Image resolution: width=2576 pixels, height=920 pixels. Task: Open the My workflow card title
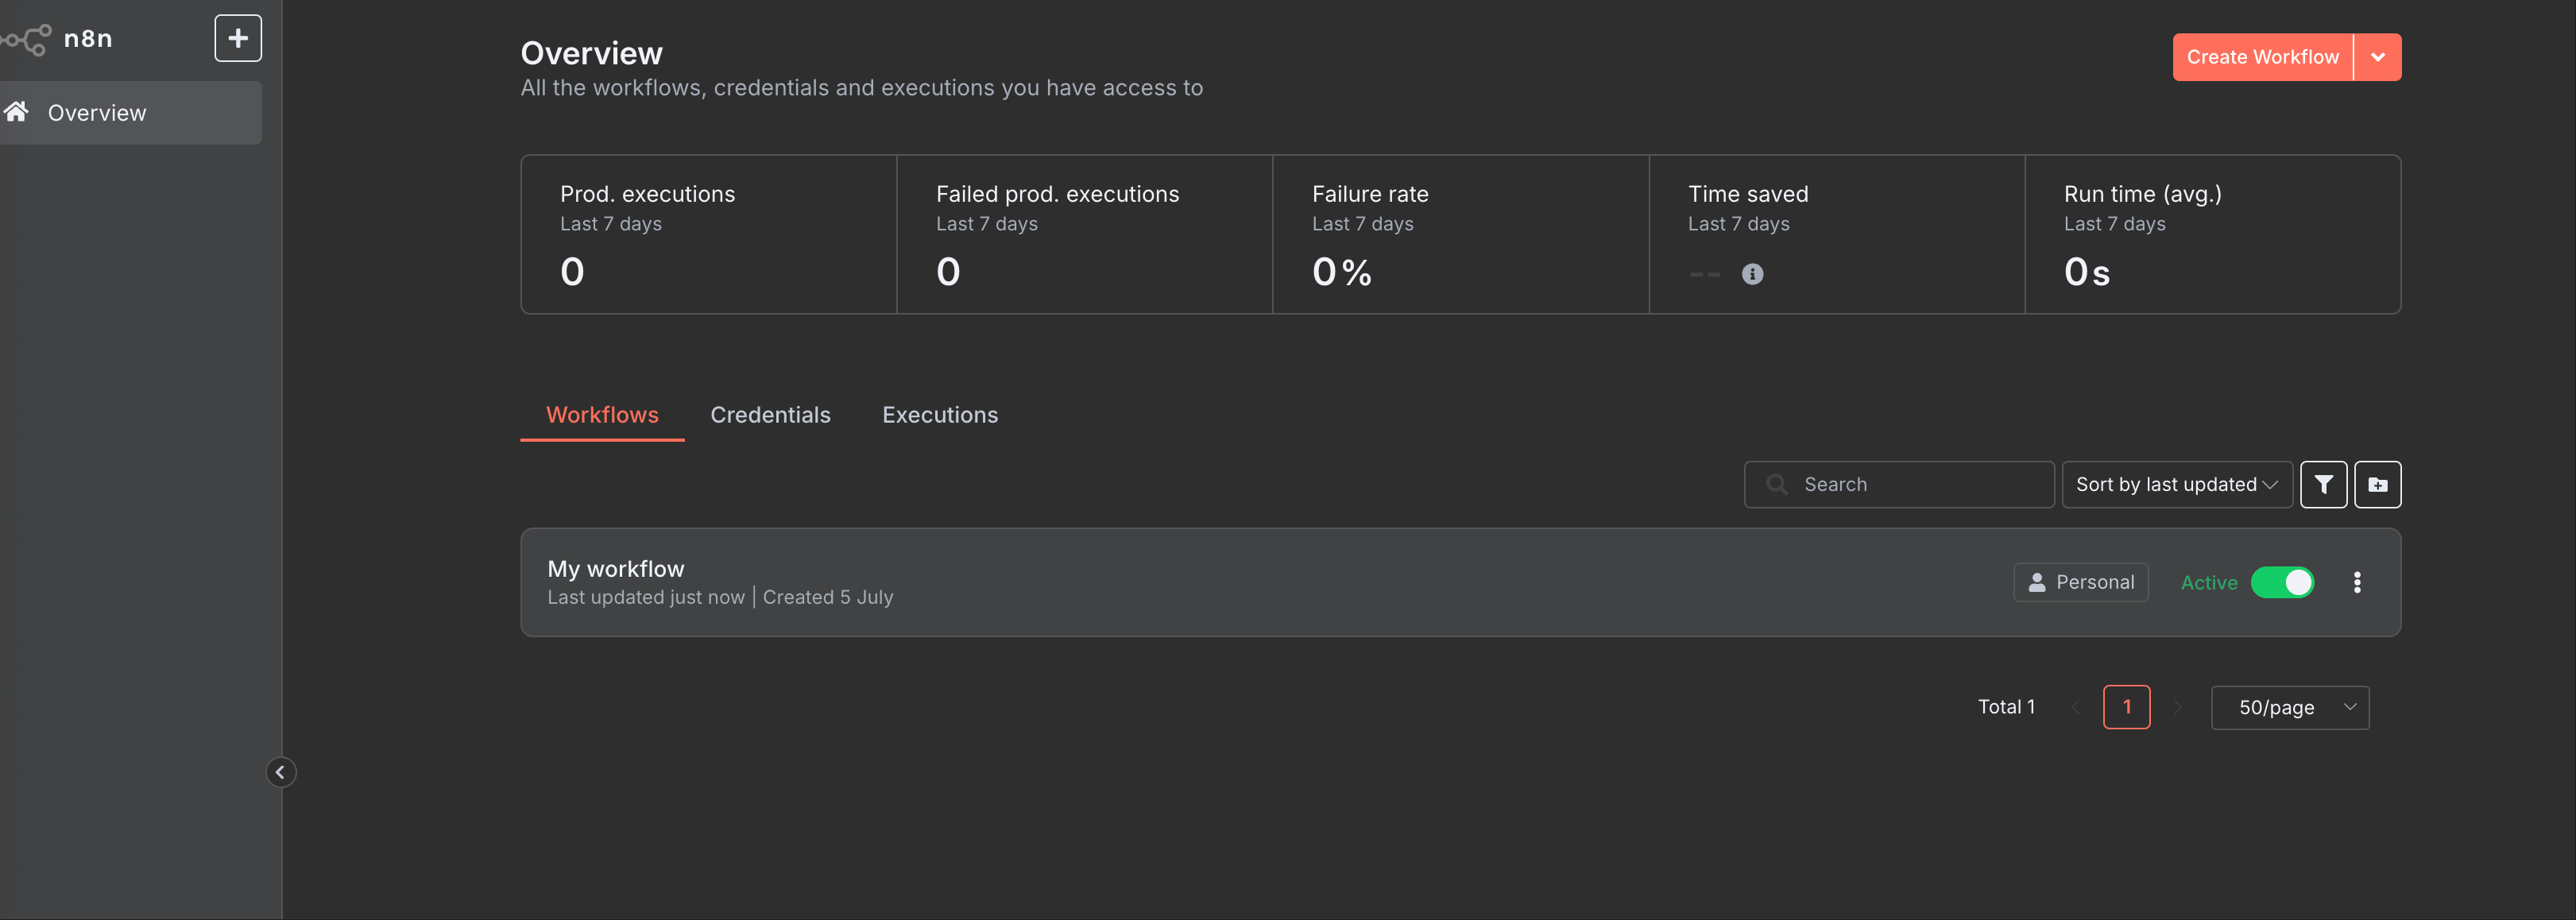click(615, 569)
